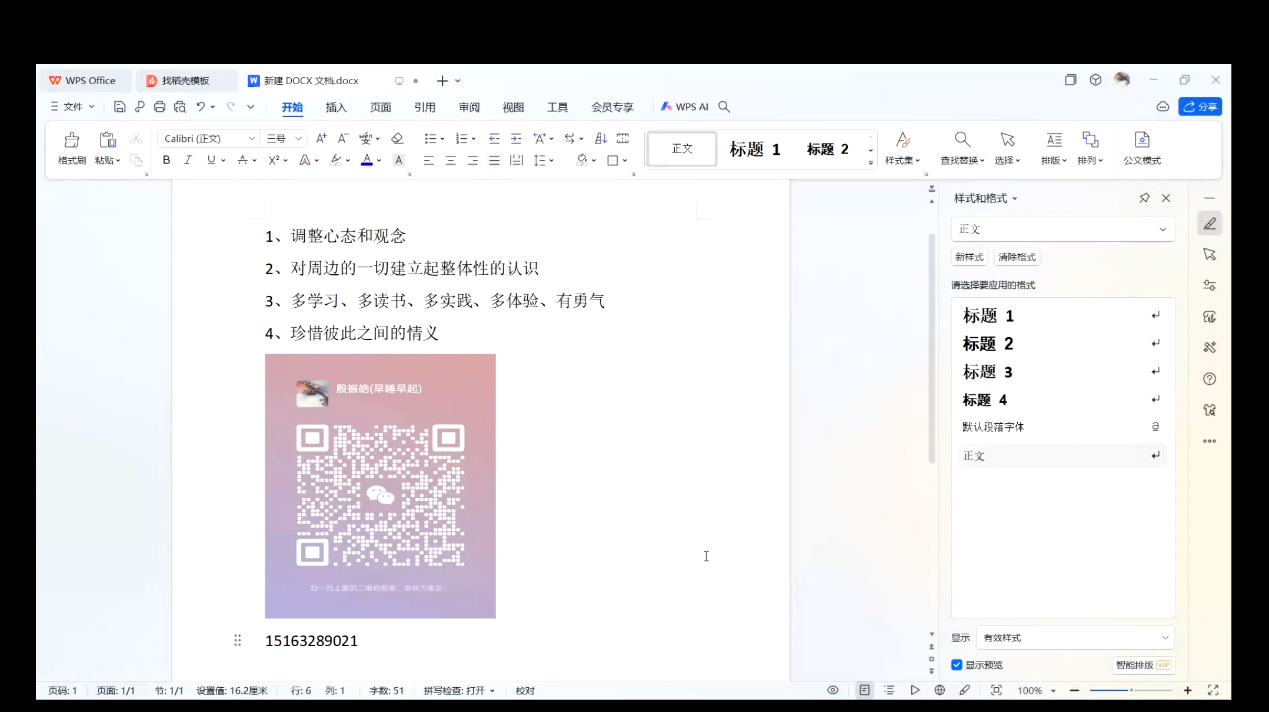Open the 审阅 ribbon tab
This screenshot has height=712, width=1269.
[x=469, y=107]
